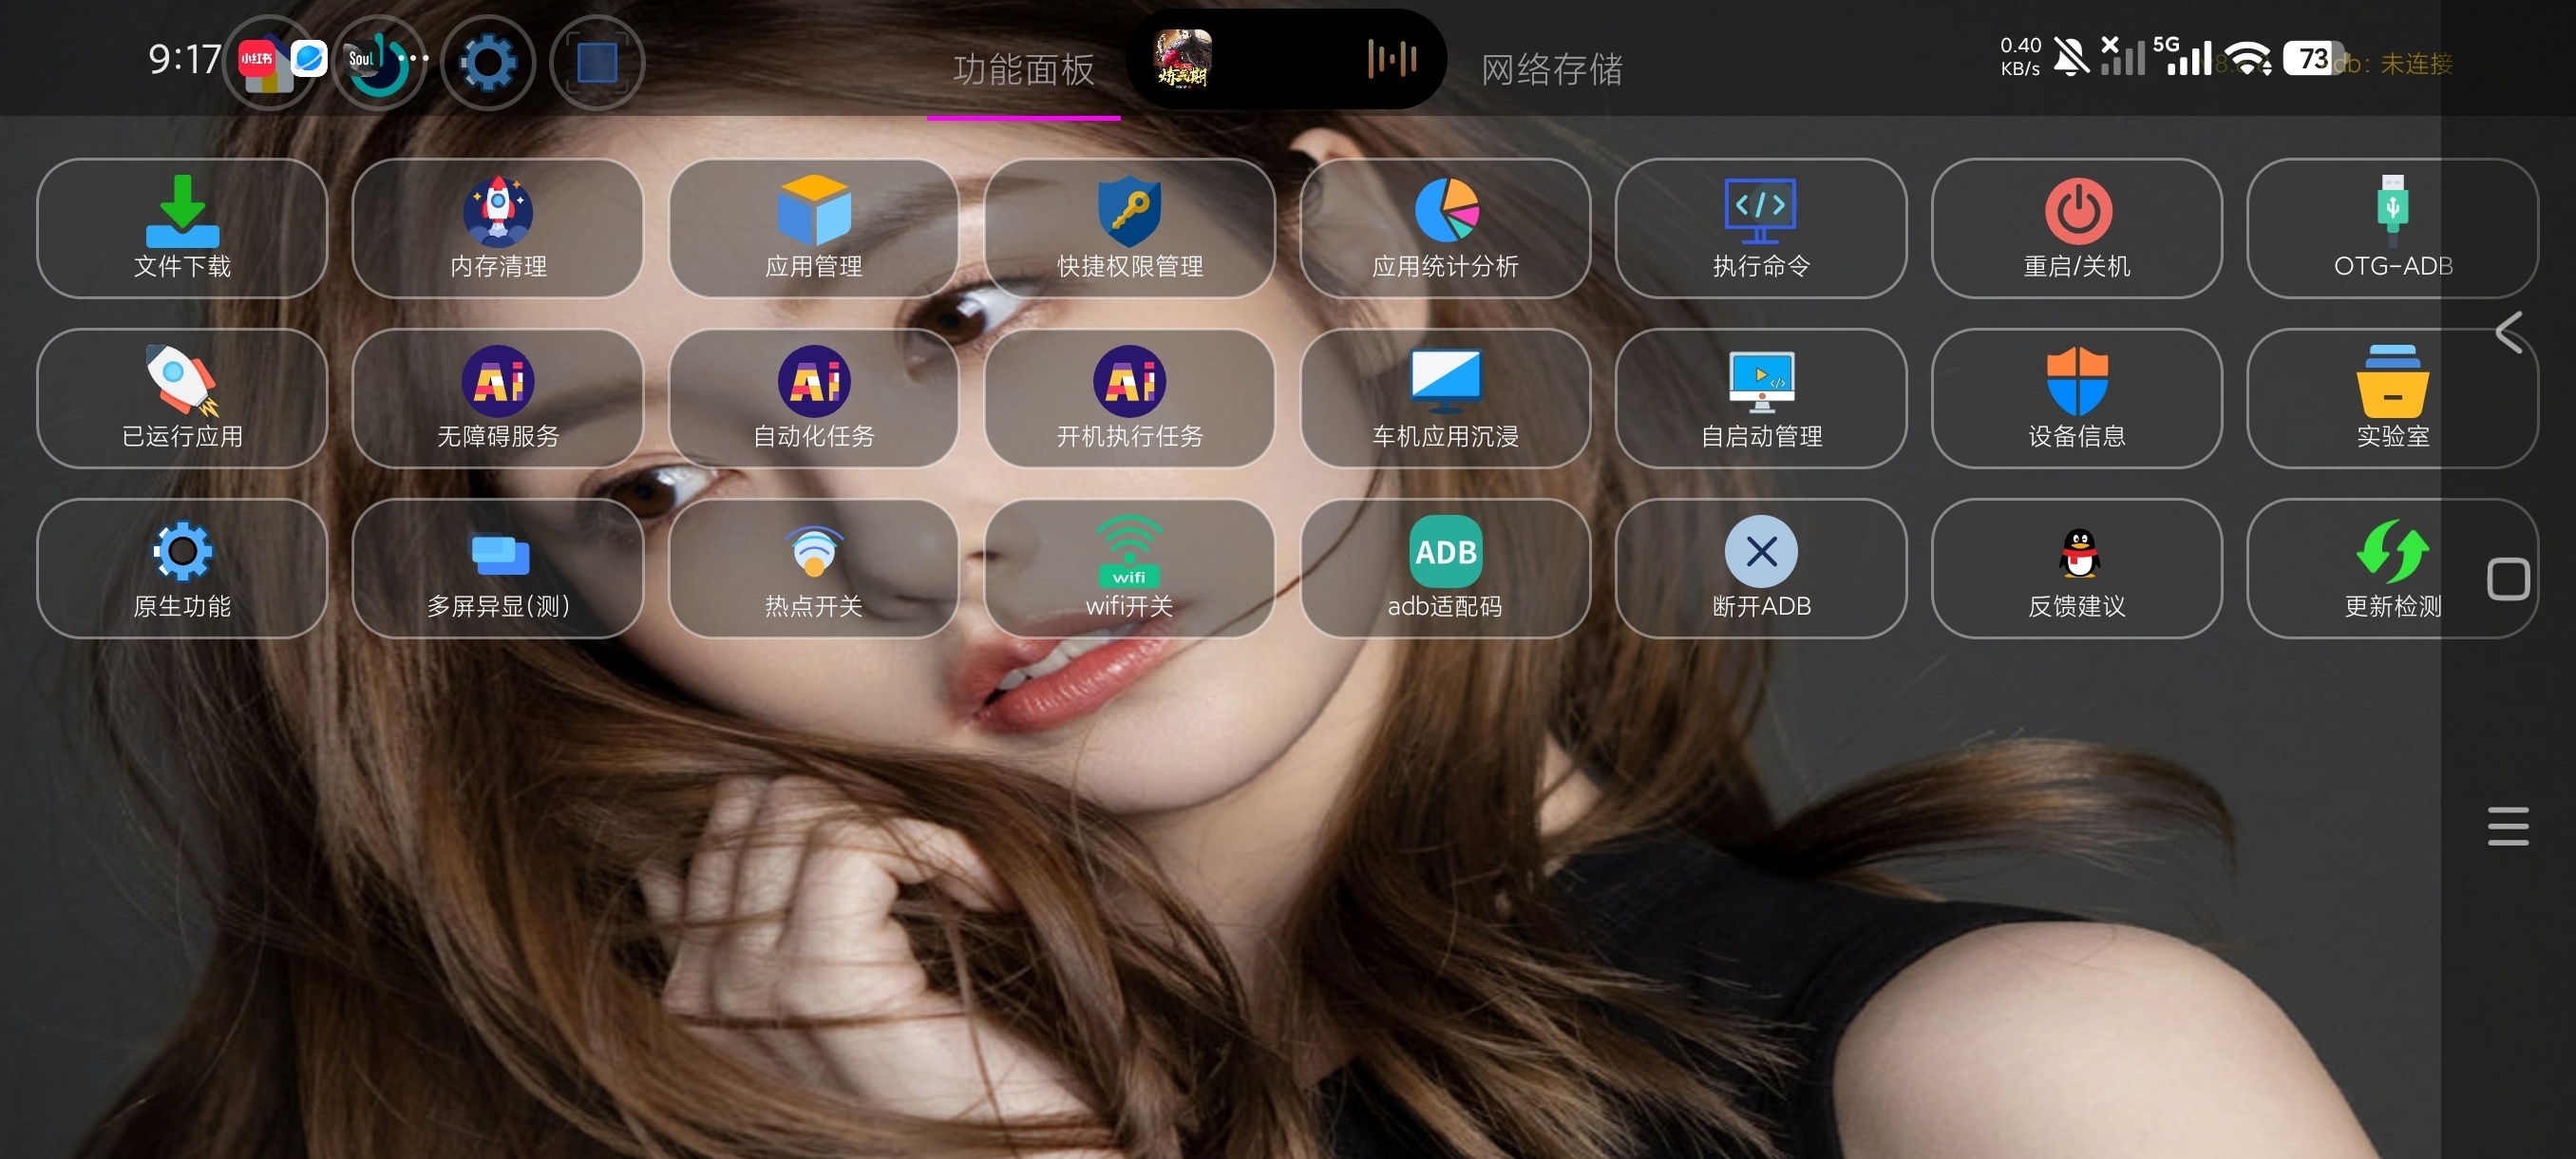Open 车机应用沉浸 immersive mode
Image resolution: width=2576 pixels, height=1159 pixels.
tap(1446, 398)
